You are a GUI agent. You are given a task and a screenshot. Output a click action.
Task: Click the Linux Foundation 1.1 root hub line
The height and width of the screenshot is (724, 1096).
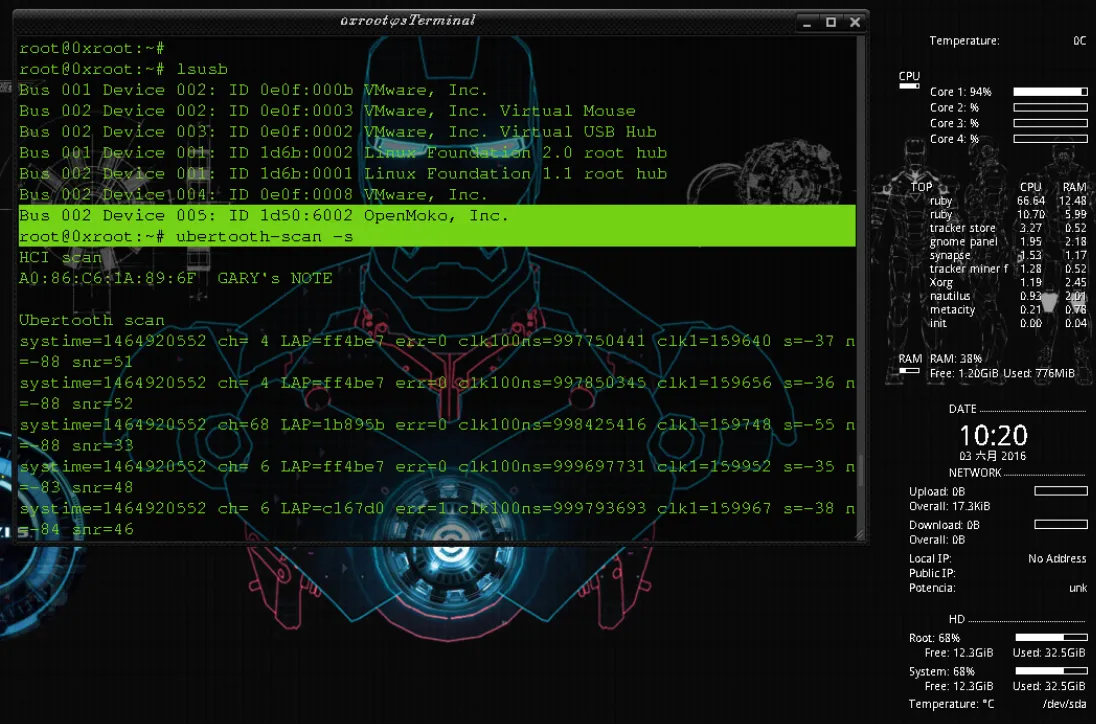[343, 173]
